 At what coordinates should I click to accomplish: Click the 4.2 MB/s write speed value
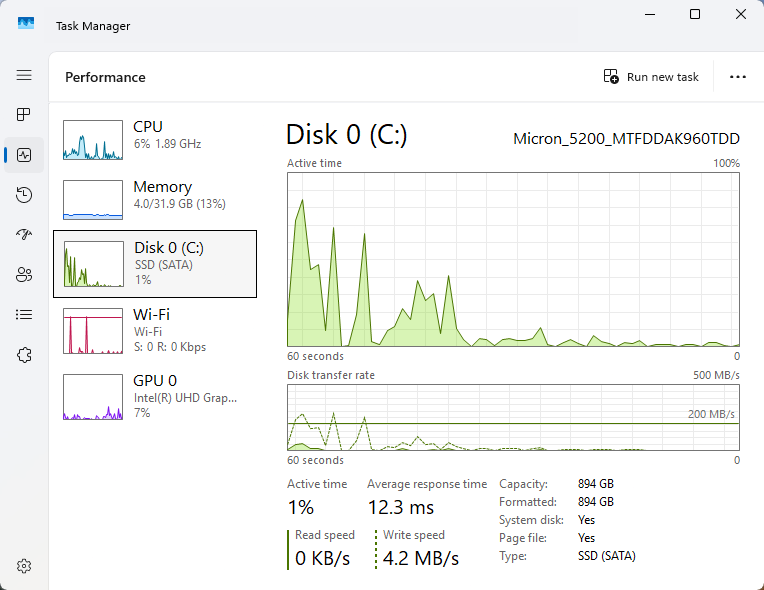tap(420, 558)
